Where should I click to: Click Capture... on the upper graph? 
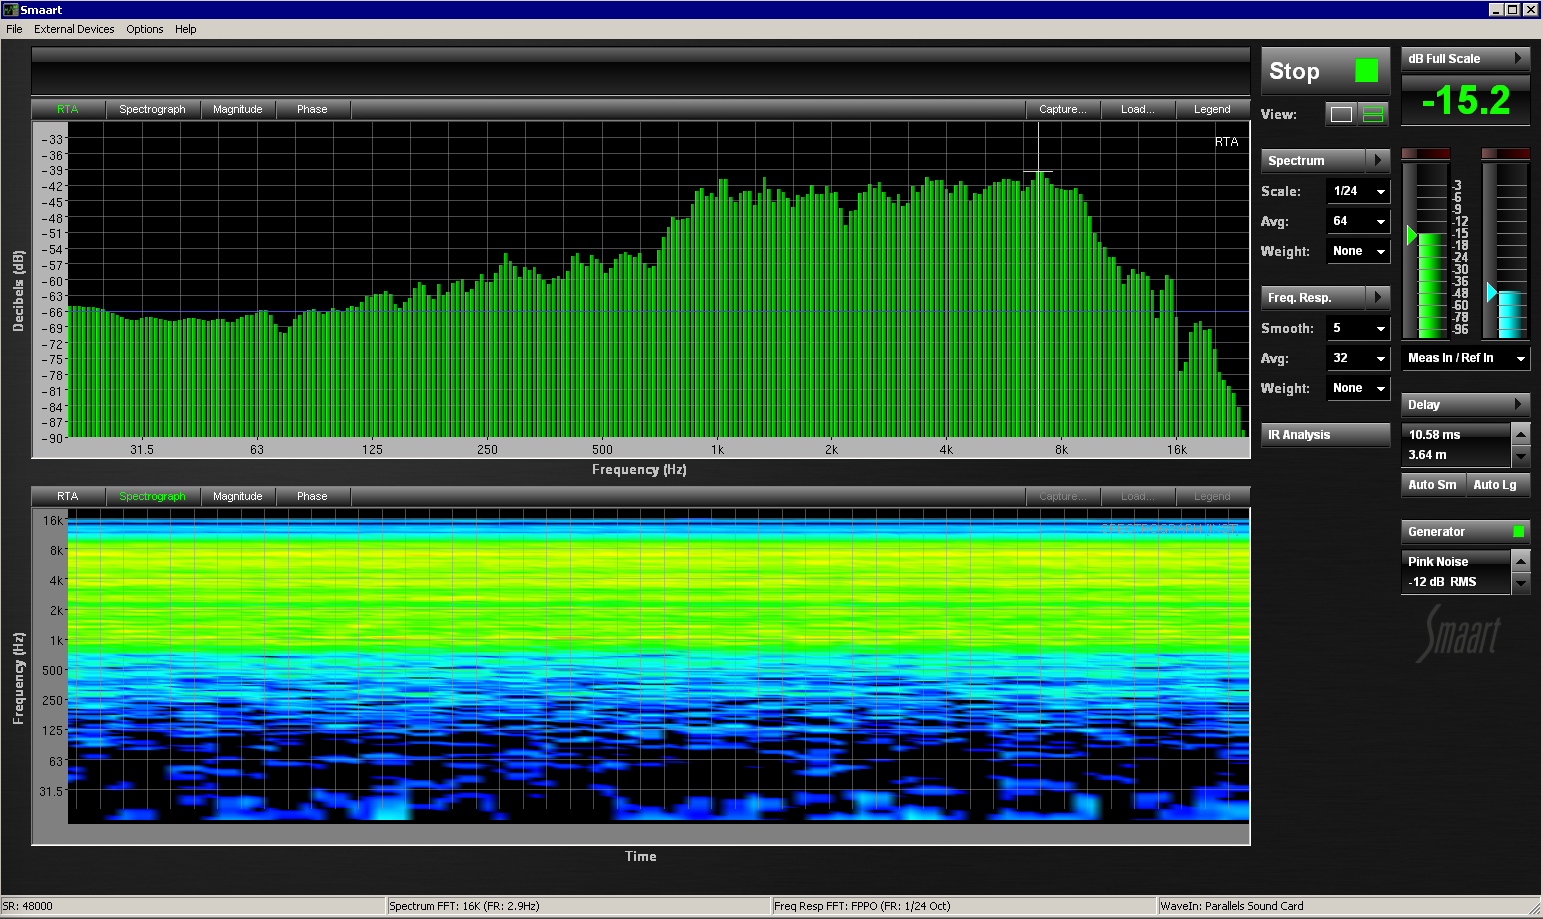(1063, 109)
